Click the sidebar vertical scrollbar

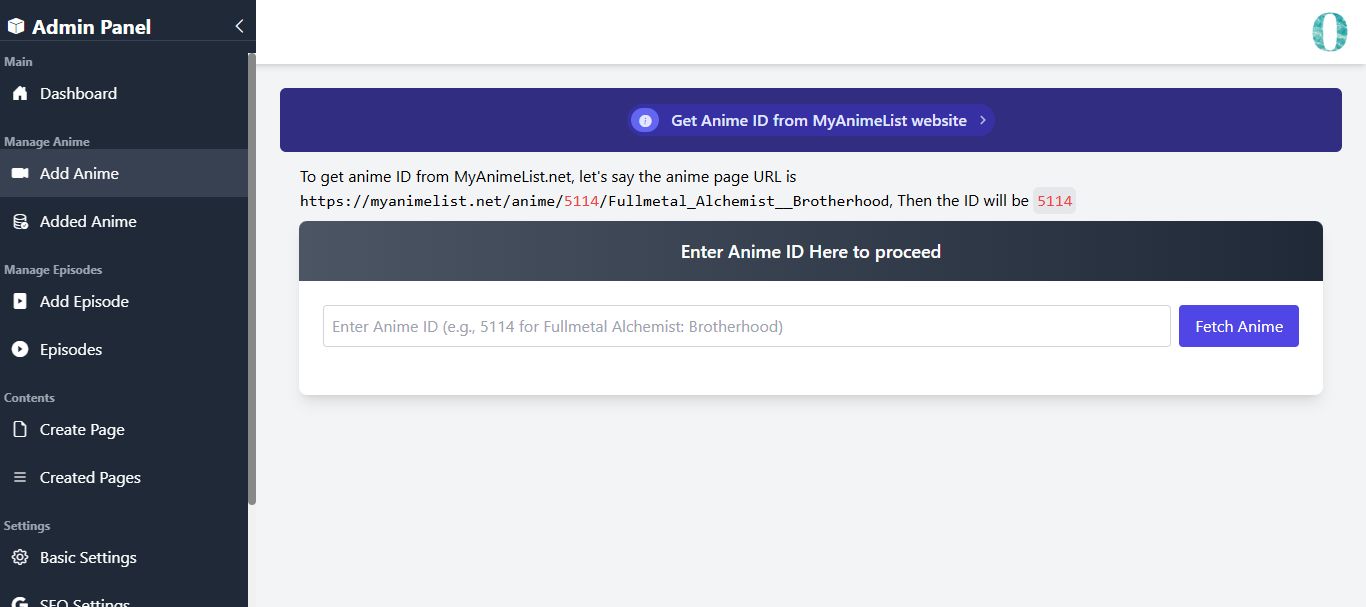click(252, 280)
